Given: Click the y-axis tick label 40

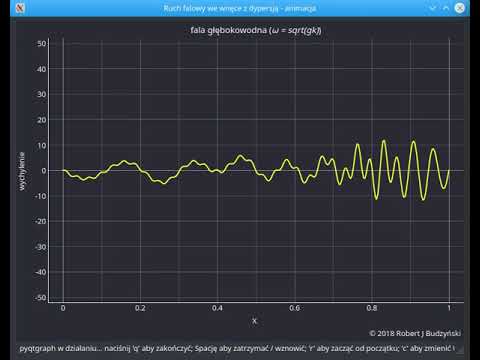Looking at the screenshot, I should click(x=41, y=69).
